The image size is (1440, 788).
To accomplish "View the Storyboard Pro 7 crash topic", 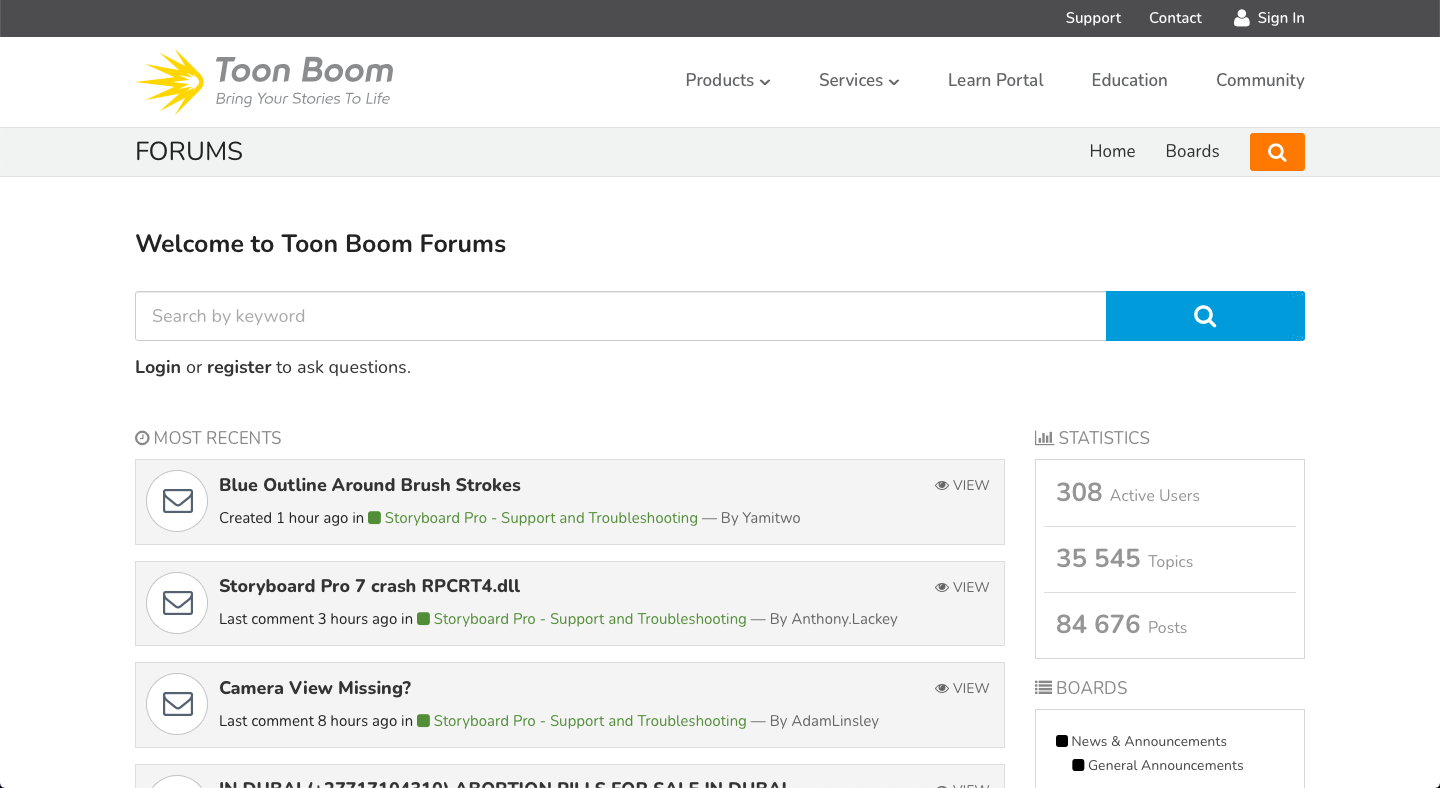I will [x=962, y=587].
